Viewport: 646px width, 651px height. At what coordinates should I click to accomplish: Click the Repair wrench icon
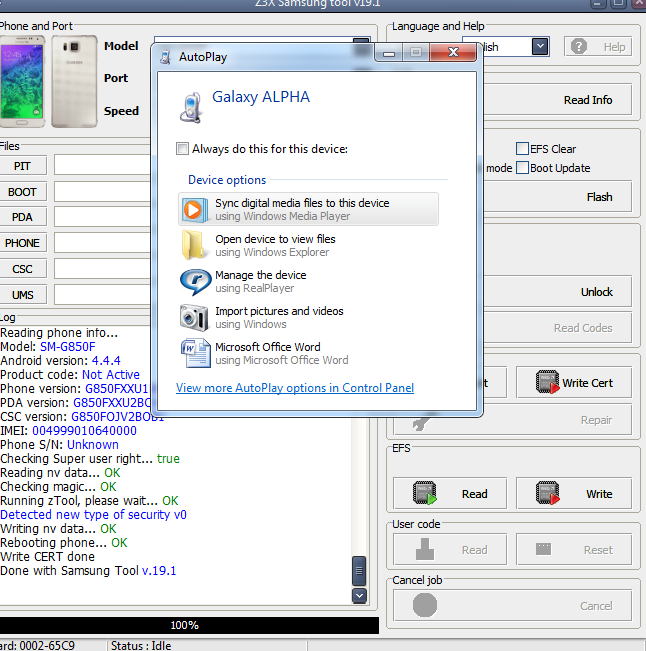click(x=419, y=423)
